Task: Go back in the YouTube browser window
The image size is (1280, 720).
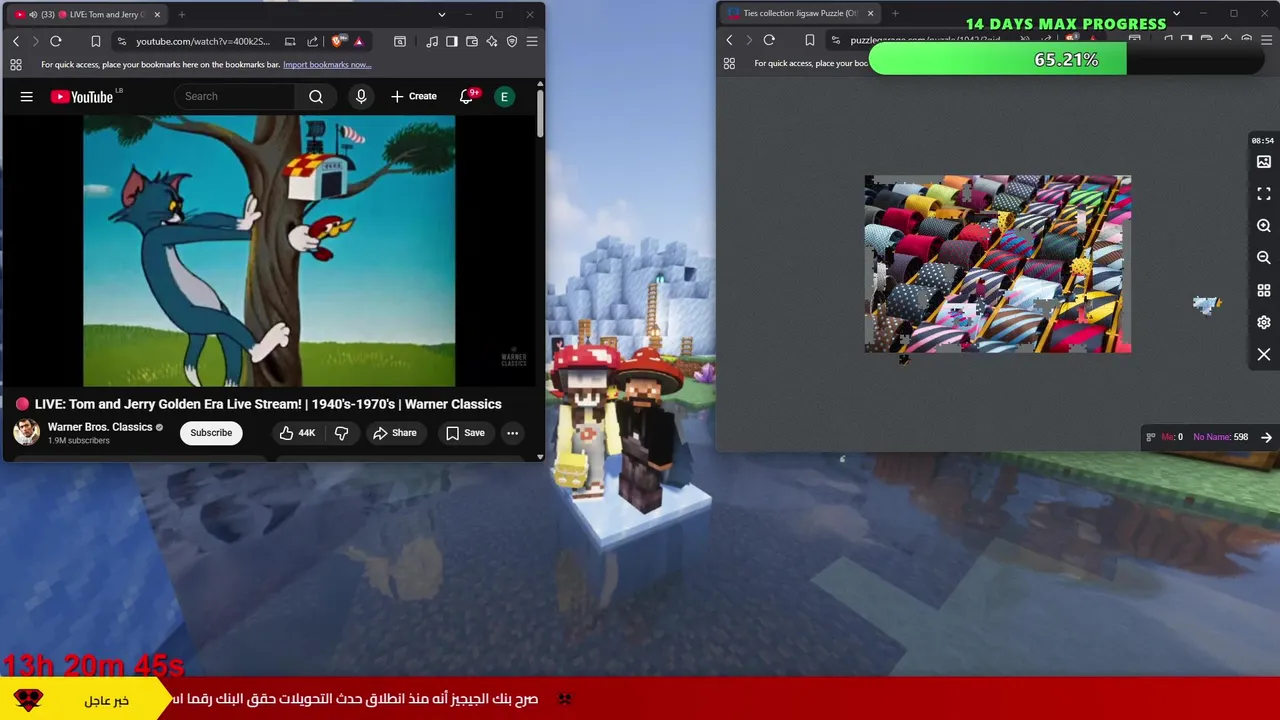Action: 16,41
